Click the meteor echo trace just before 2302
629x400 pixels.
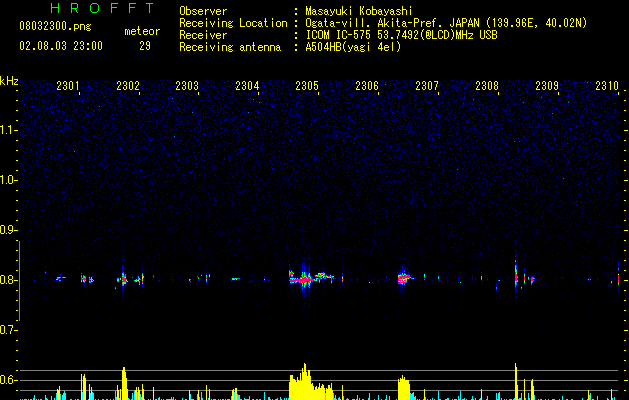point(124,278)
